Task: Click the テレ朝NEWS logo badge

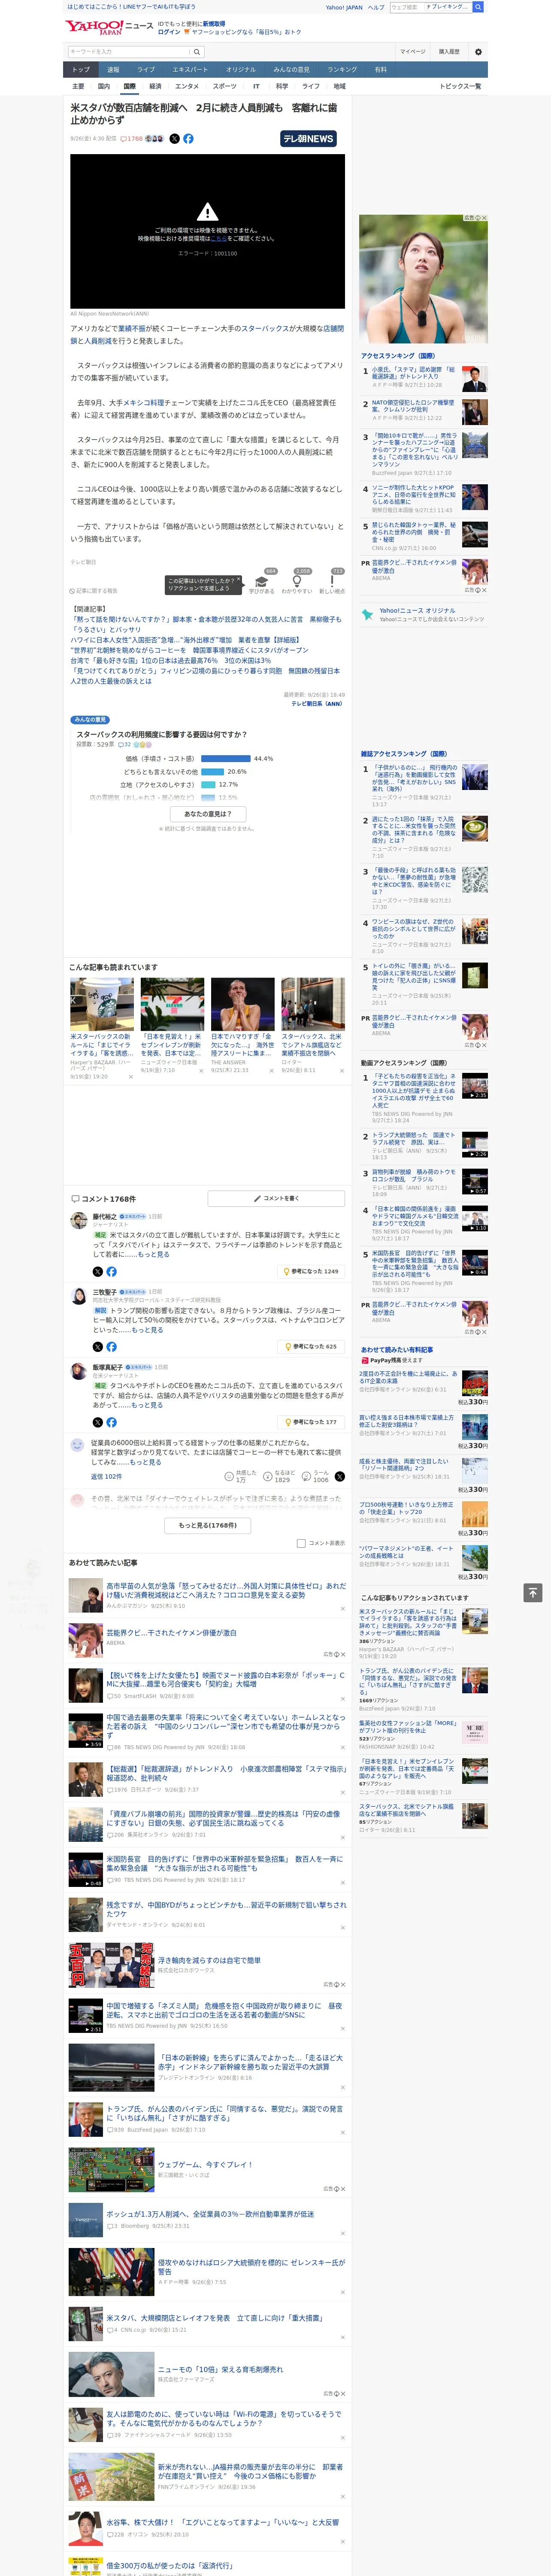Action: (309, 139)
